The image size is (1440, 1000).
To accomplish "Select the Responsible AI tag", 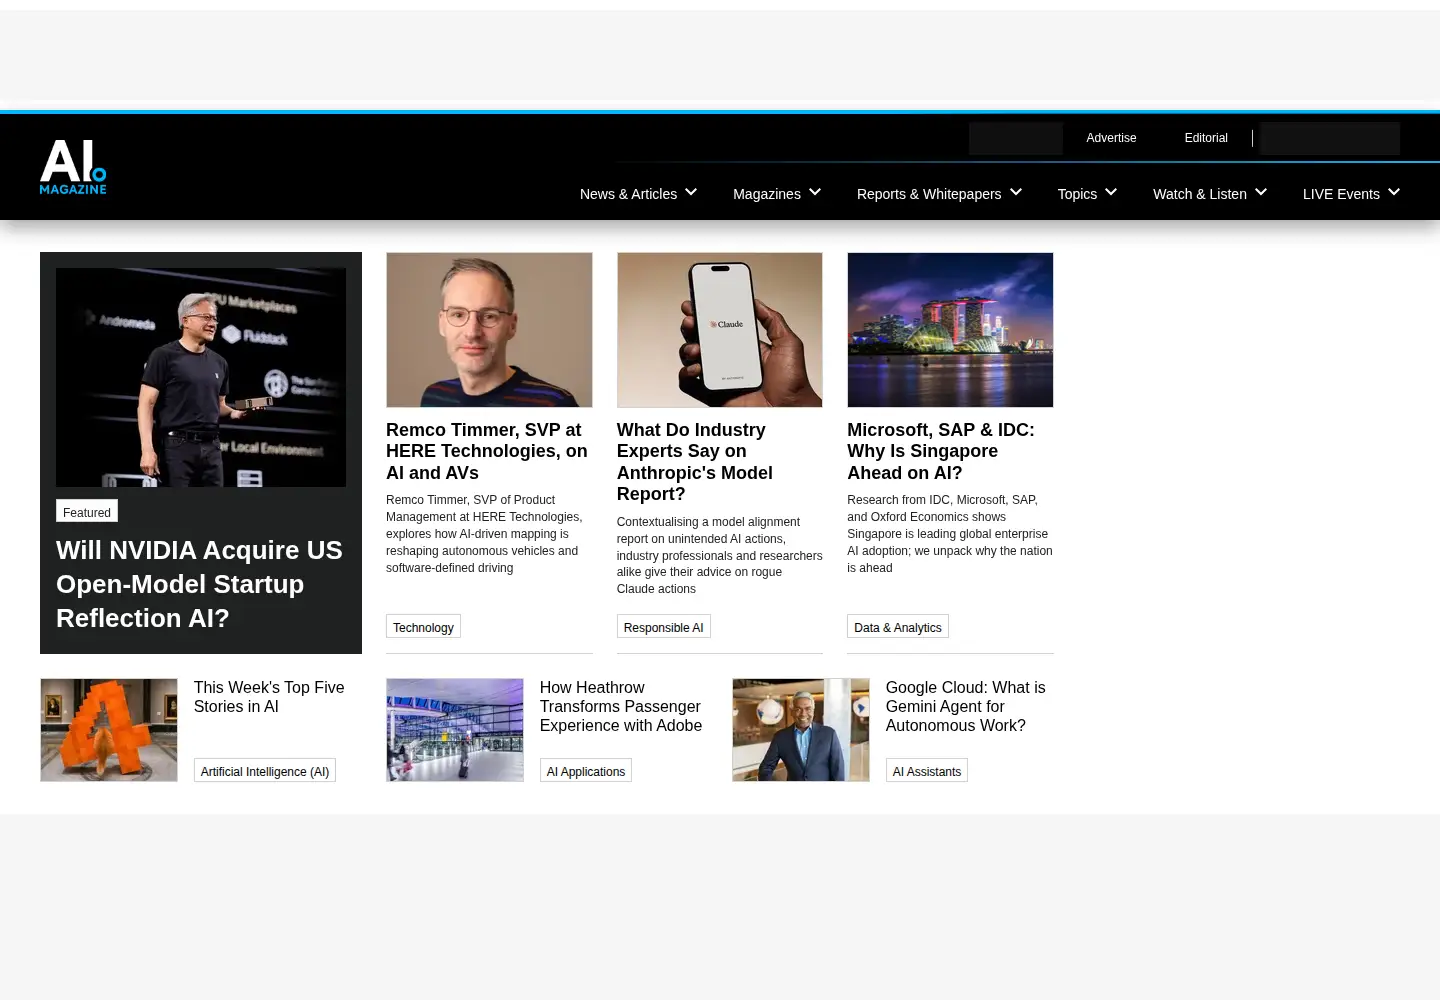I will pyautogui.click(x=663, y=627).
